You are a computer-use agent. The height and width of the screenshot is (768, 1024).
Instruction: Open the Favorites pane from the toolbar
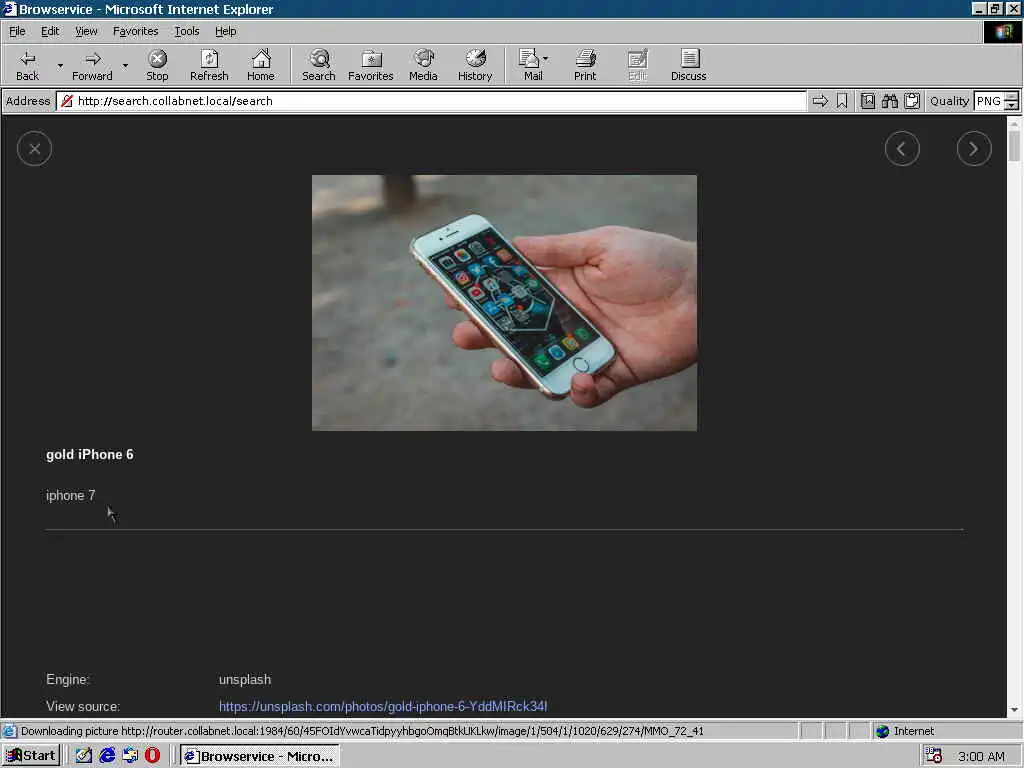[370, 65]
